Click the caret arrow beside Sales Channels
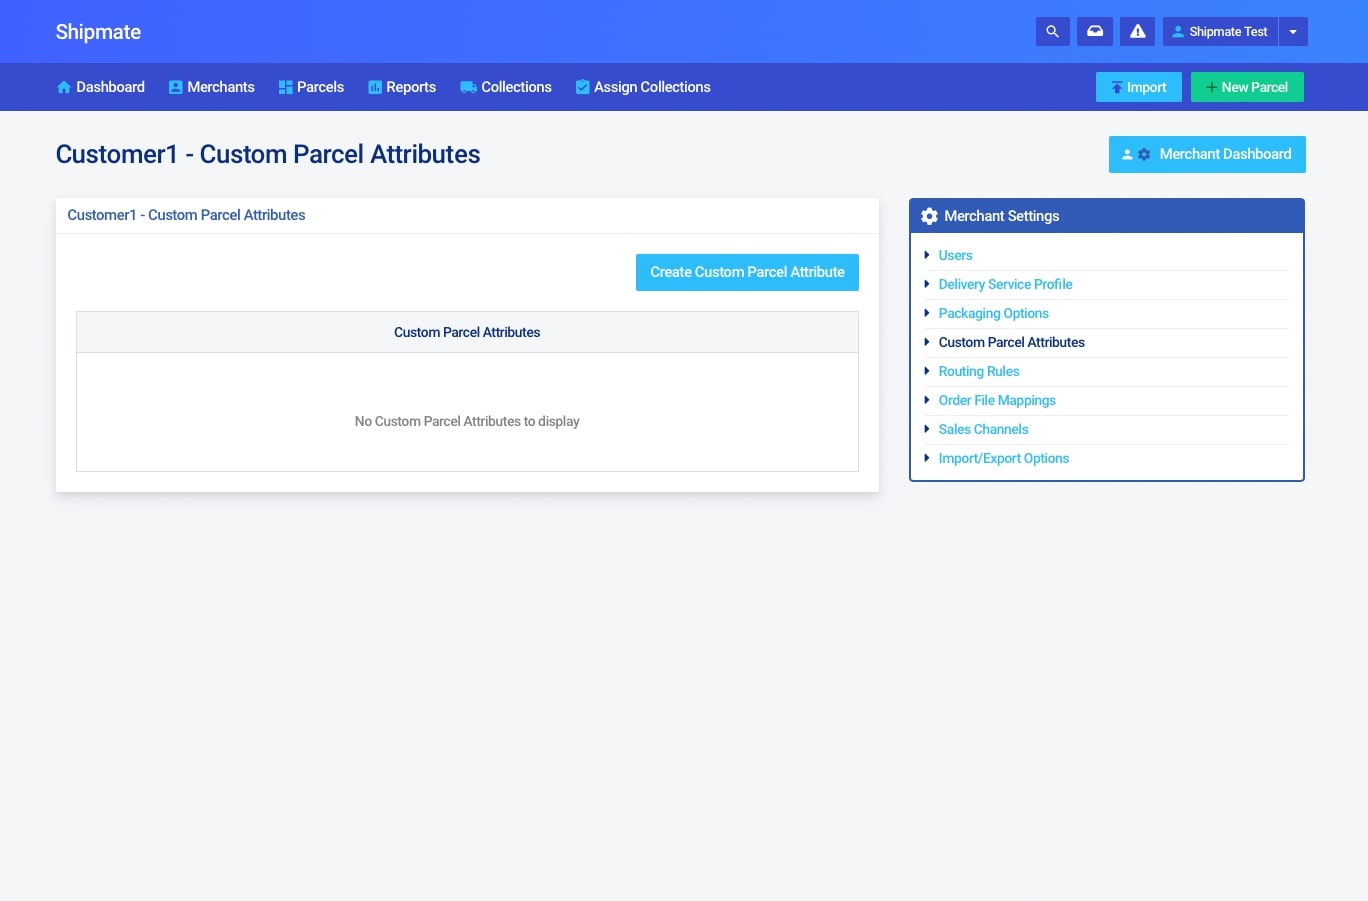Viewport: 1368px width, 901px height. tap(927, 429)
